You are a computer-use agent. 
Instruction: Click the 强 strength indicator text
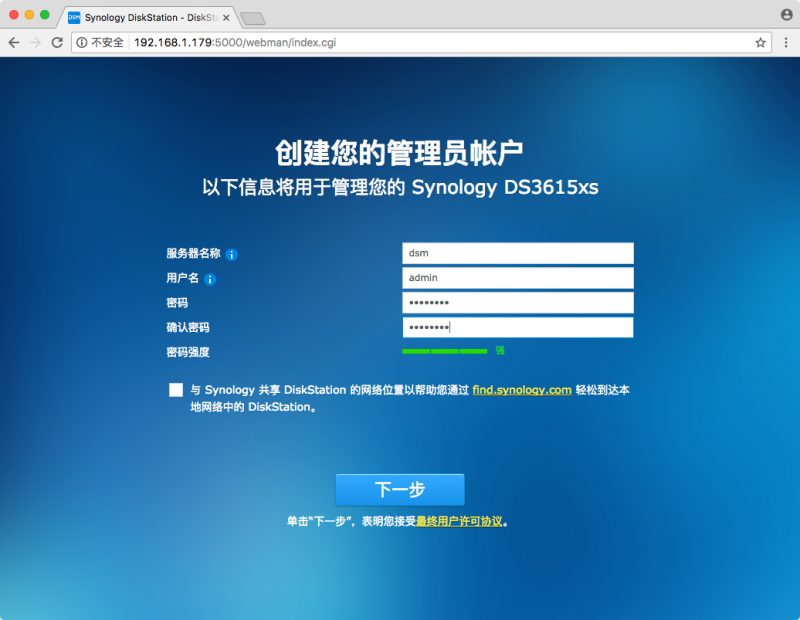(500, 351)
